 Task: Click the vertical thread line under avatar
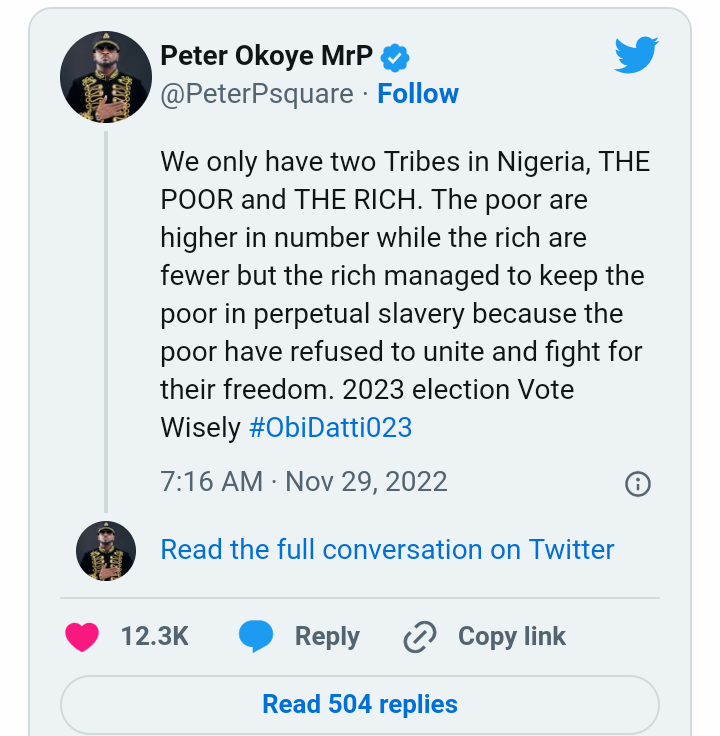[105, 320]
